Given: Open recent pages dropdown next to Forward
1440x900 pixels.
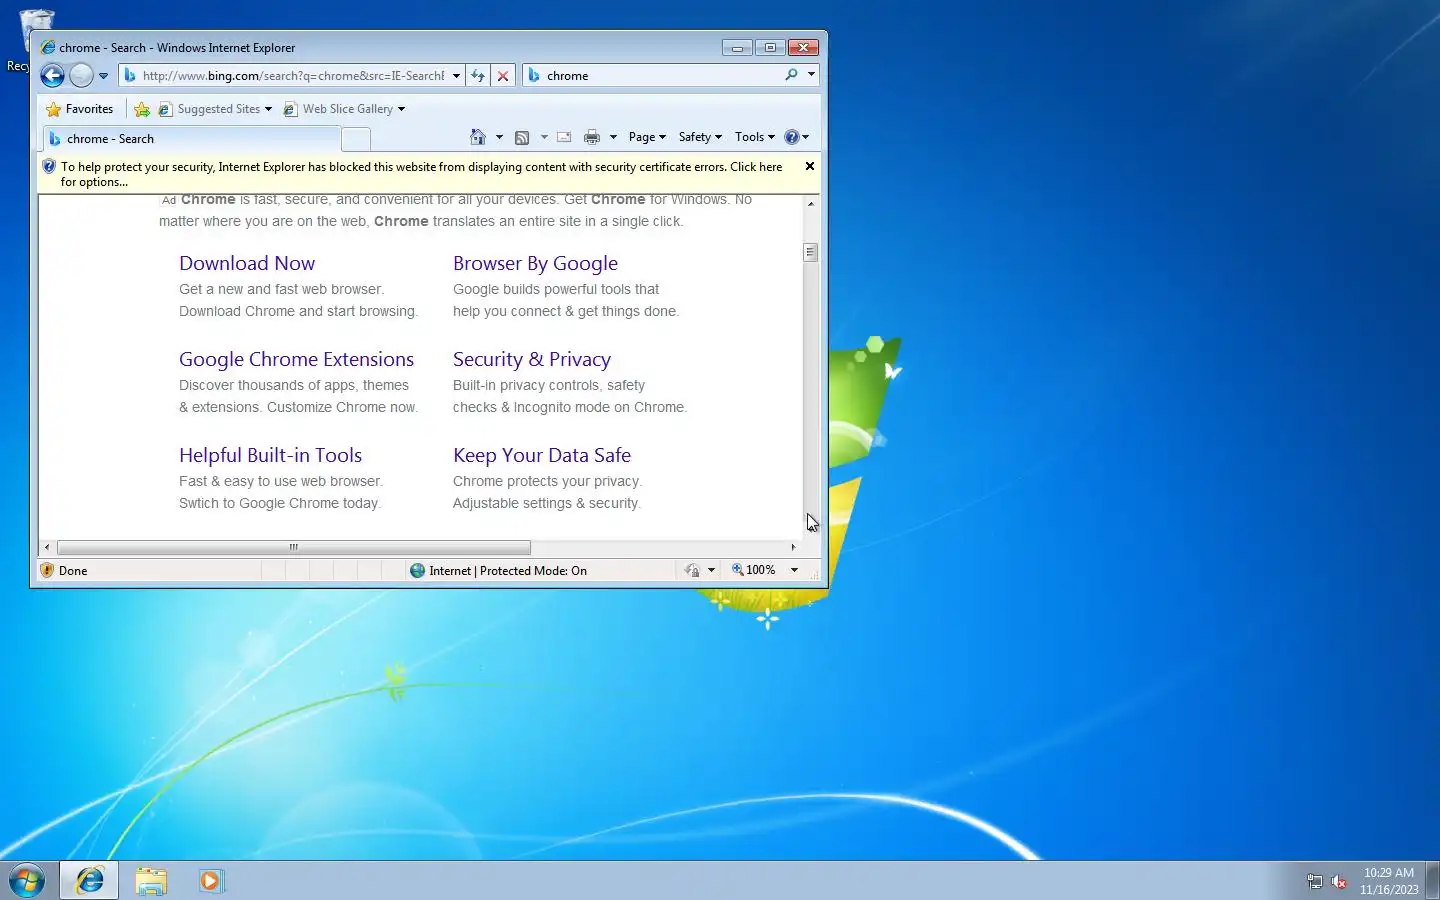Looking at the screenshot, I should tap(103, 76).
